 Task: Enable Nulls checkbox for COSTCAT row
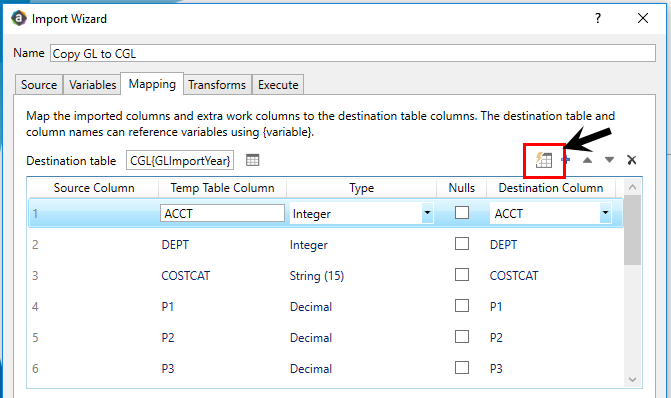click(x=462, y=274)
